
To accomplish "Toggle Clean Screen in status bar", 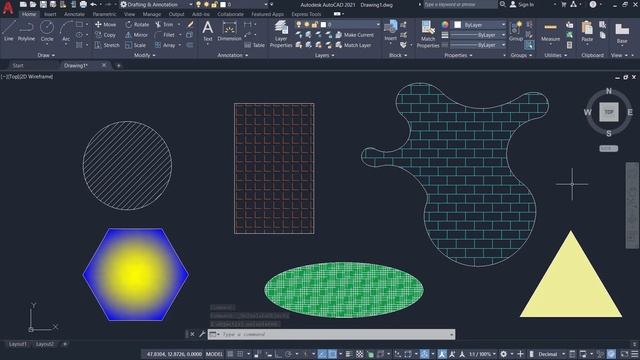I will [x=624, y=354].
